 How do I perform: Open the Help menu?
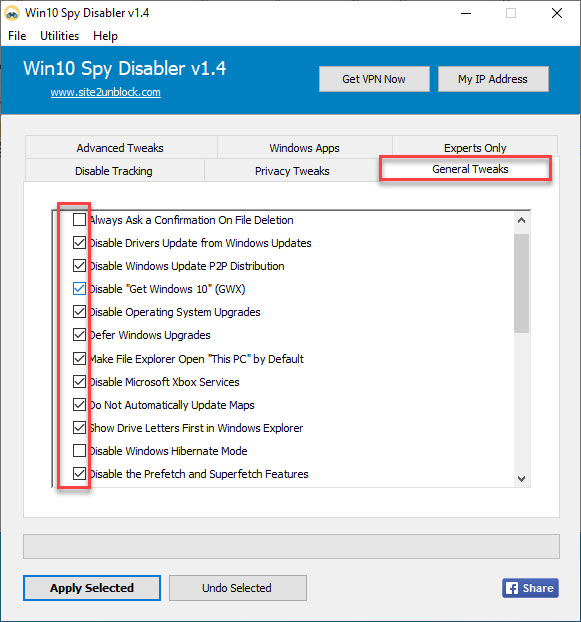(105, 36)
